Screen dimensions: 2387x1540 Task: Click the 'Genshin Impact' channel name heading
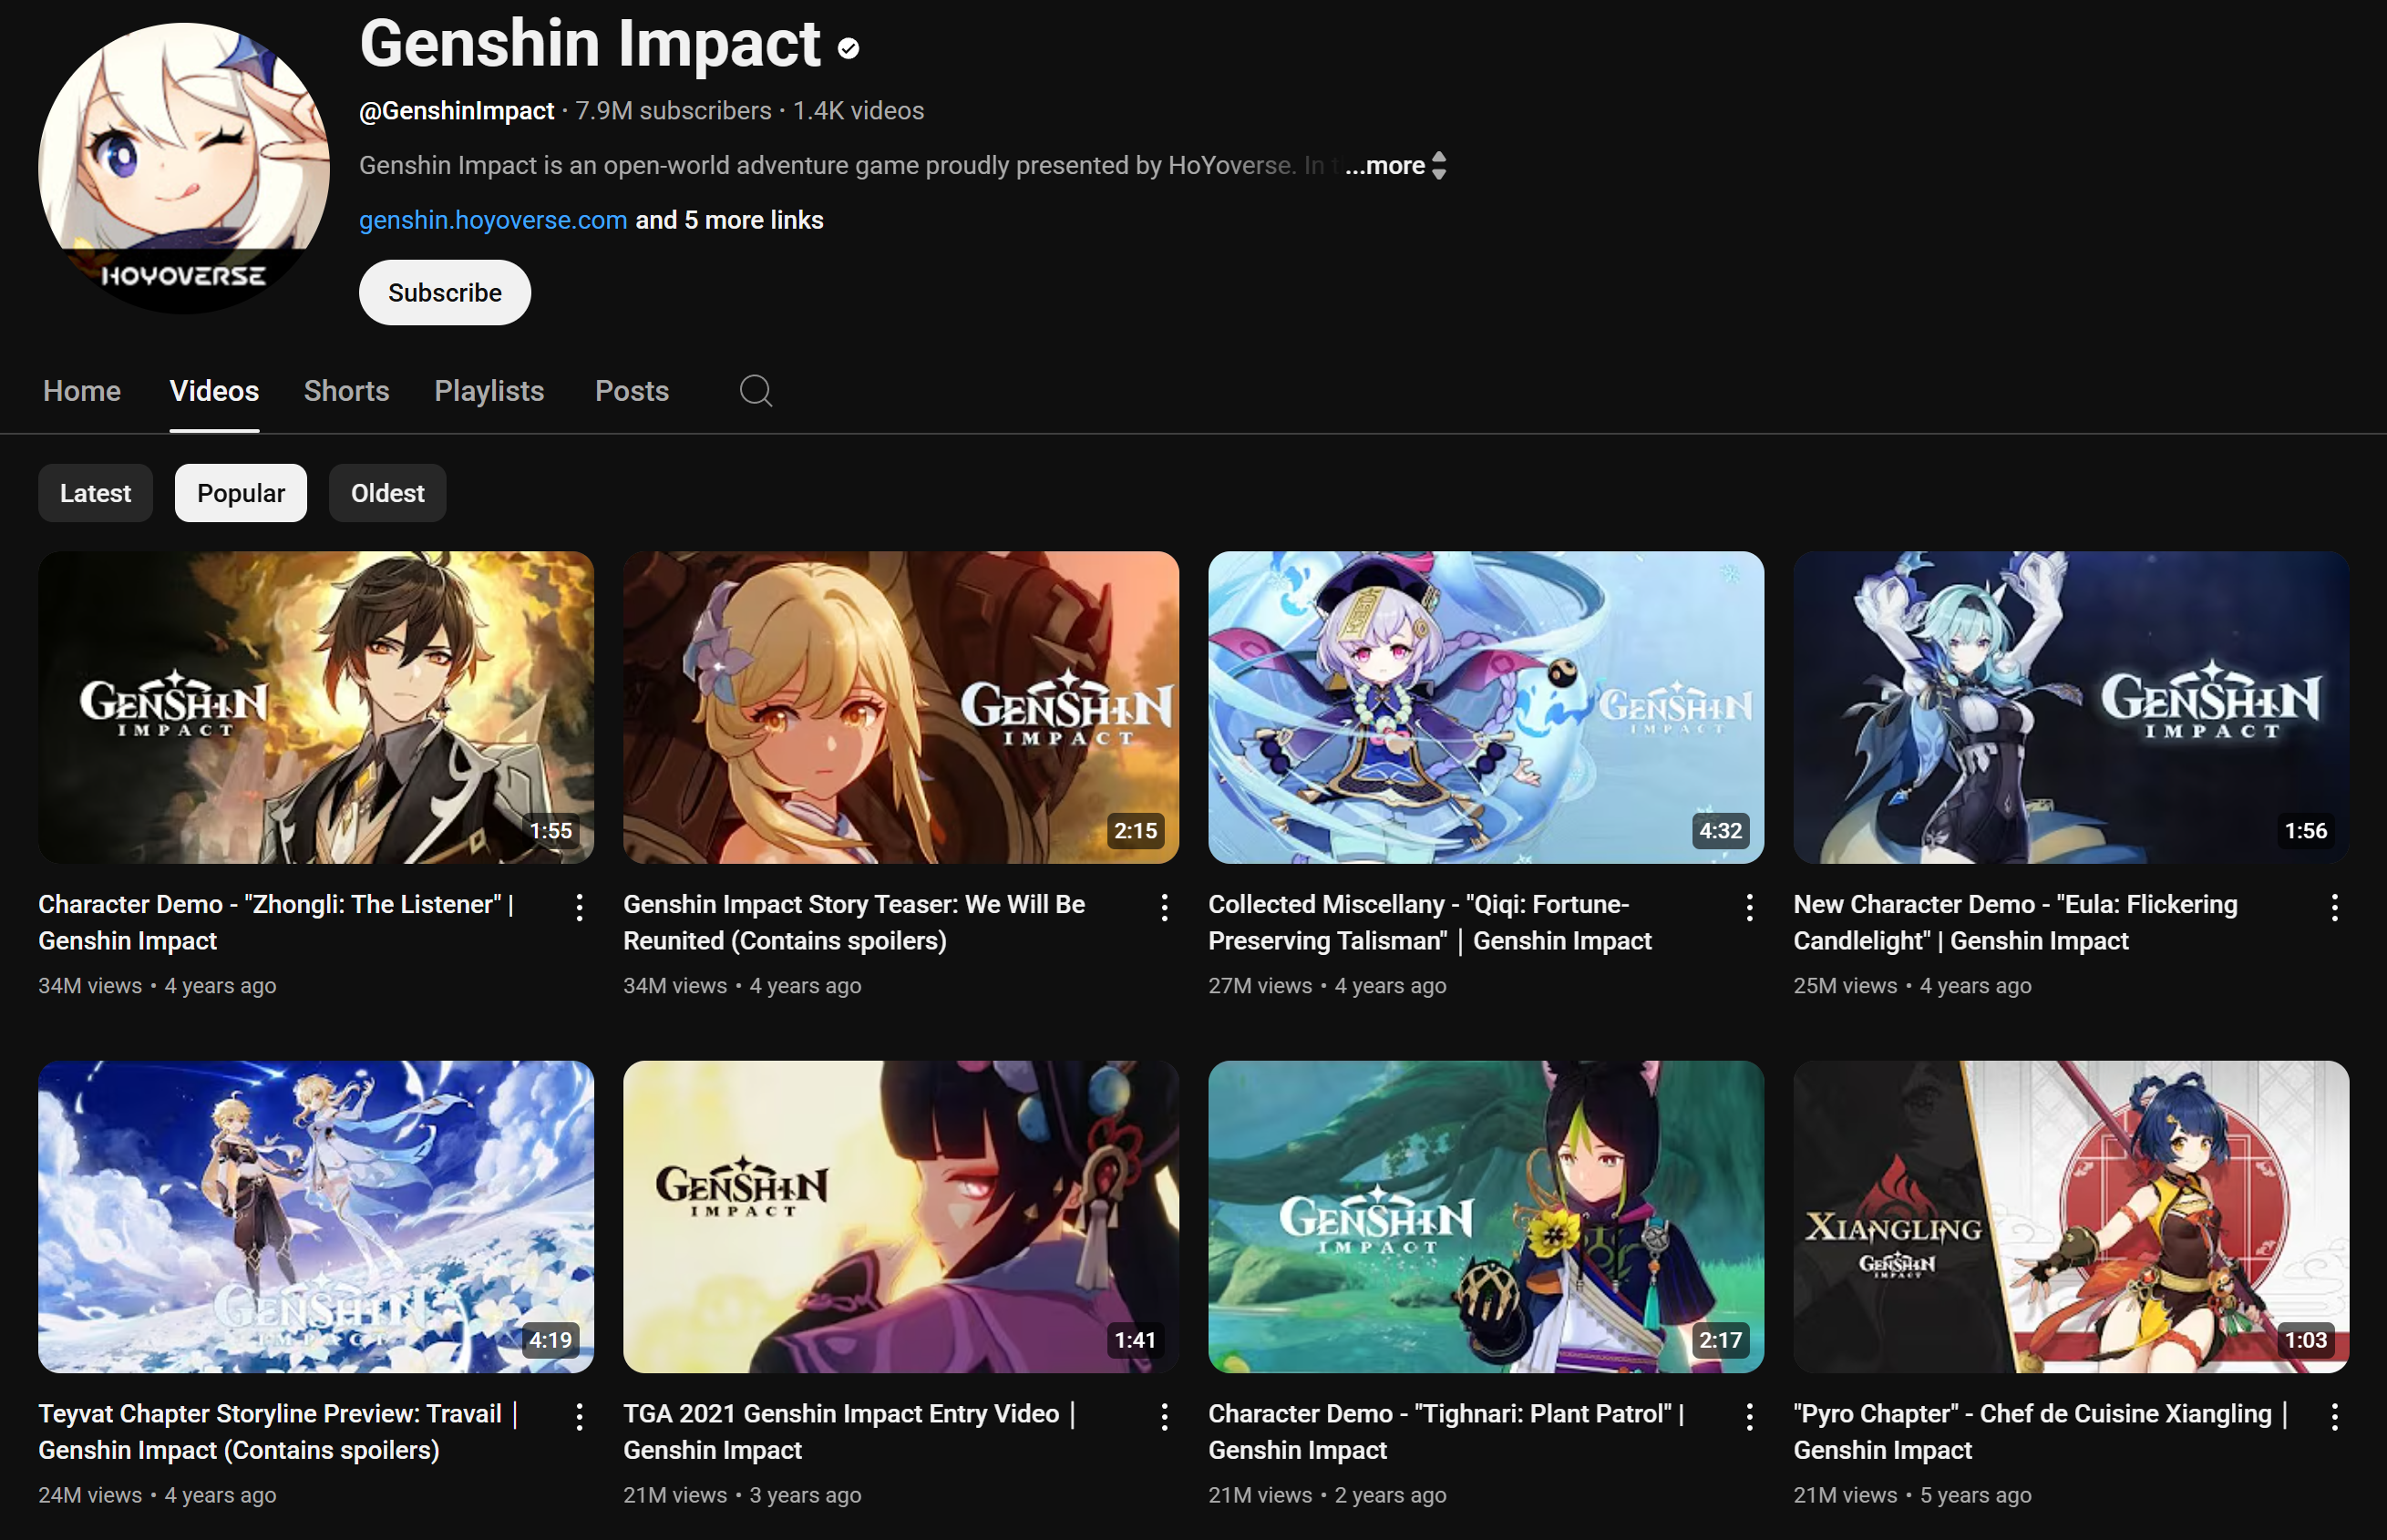tap(590, 44)
